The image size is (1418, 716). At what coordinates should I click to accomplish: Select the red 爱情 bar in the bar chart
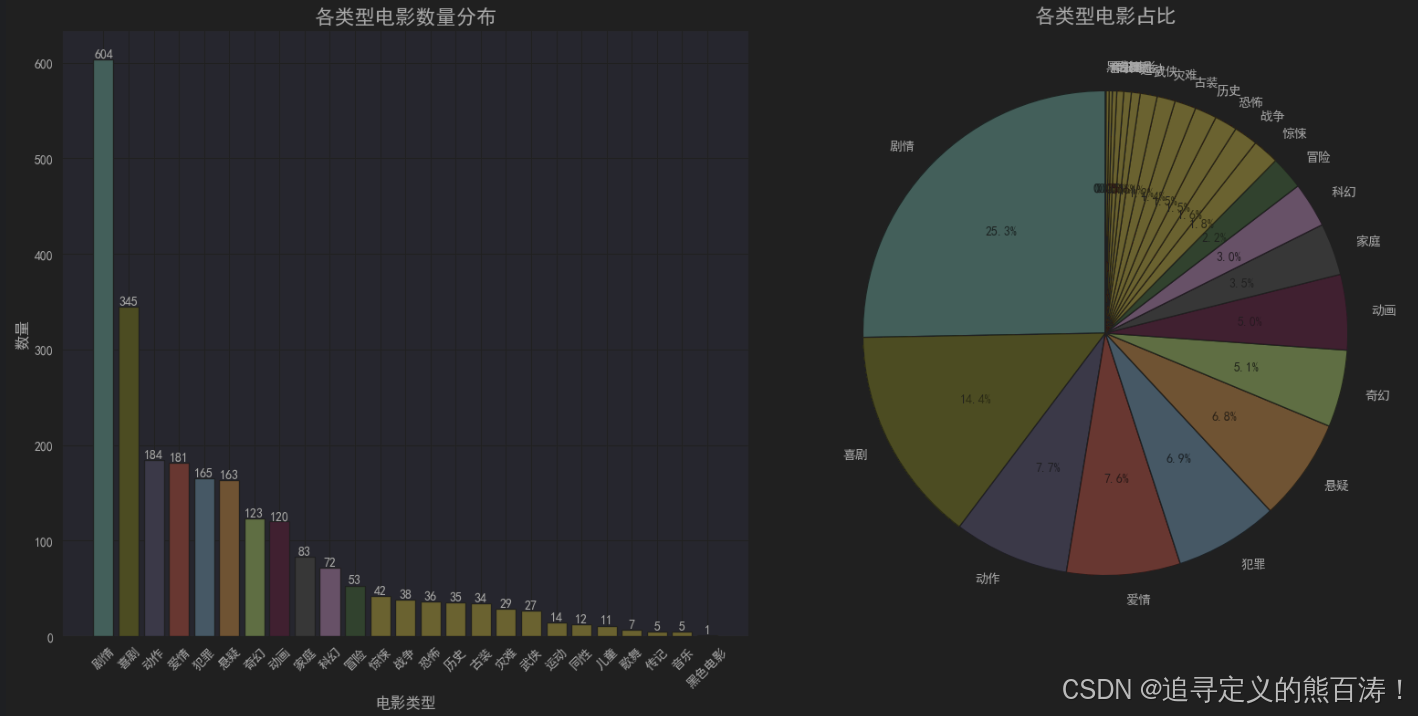tap(178, 550)
